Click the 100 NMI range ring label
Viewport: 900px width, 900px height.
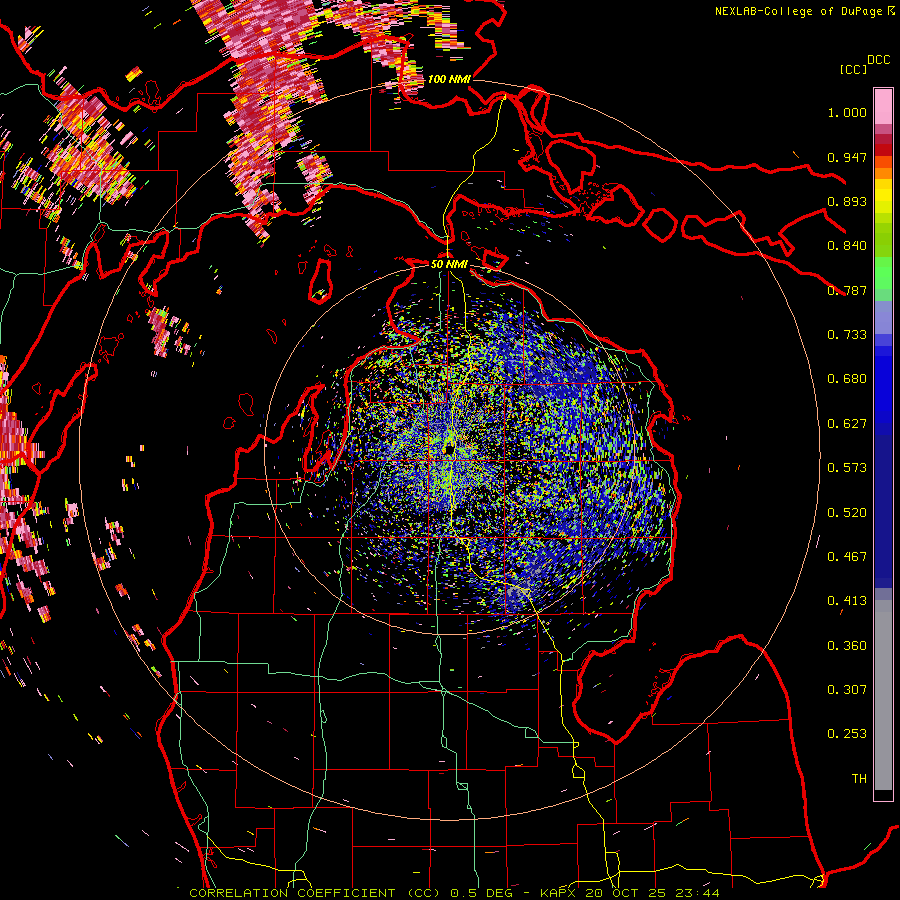click(x=449, y=79)
